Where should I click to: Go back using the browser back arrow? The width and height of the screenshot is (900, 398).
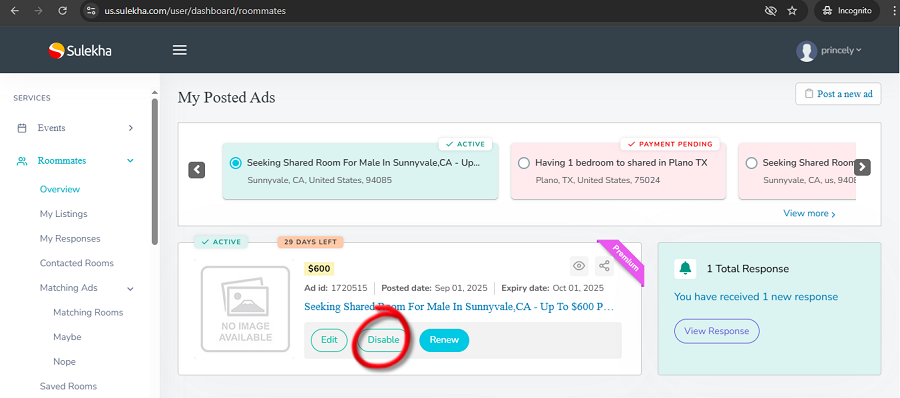click(x=14, y=10)
